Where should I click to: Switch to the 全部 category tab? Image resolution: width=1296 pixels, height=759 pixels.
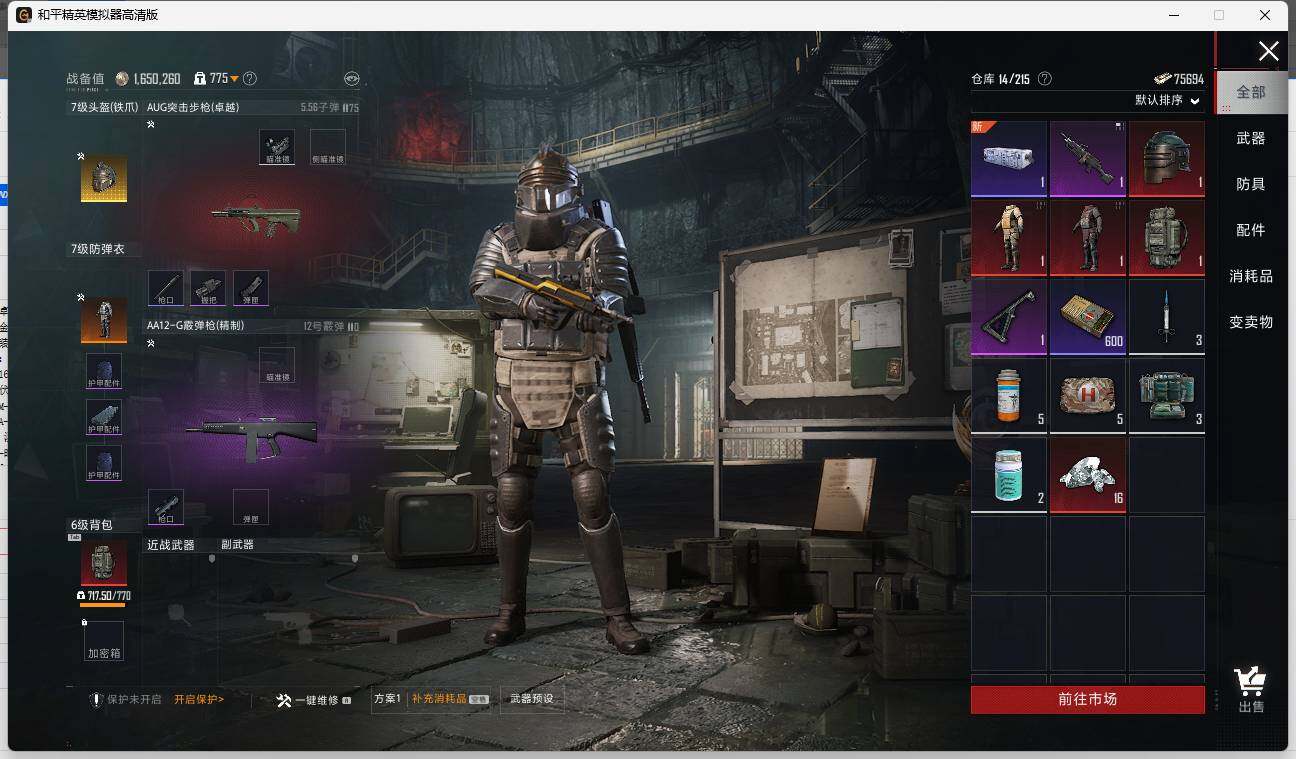point(1251,92)
